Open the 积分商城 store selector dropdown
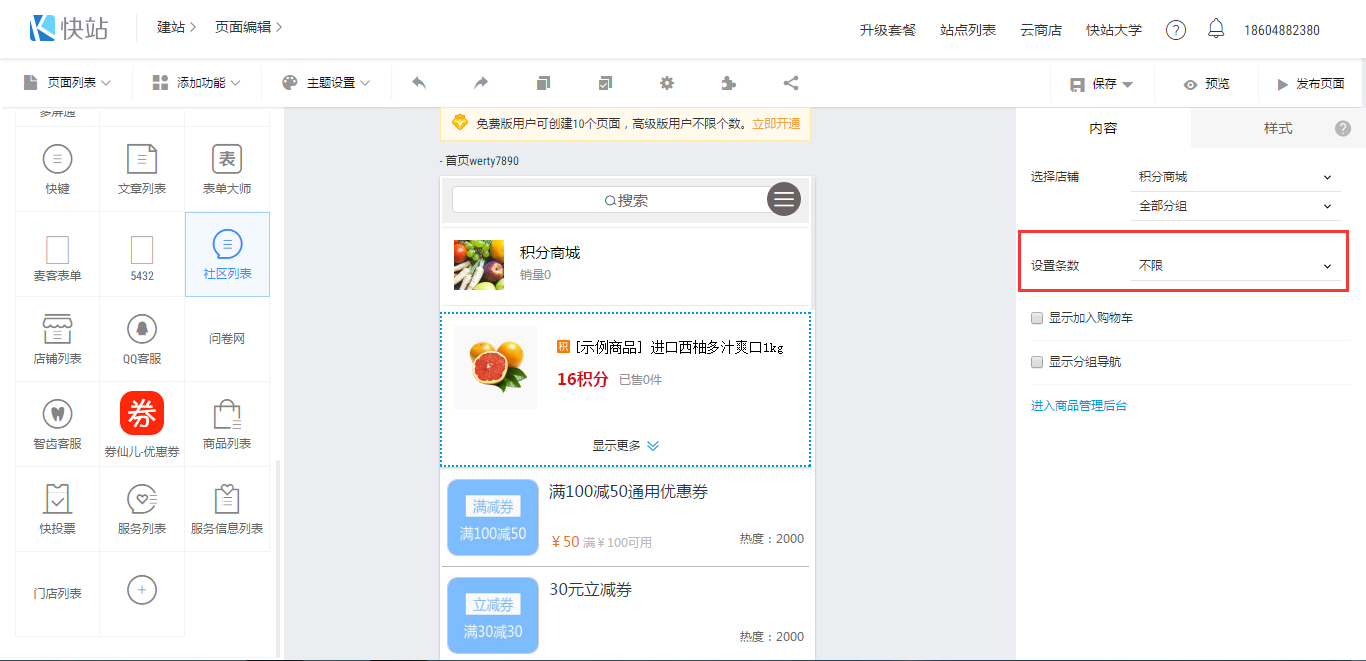 click(x=1235, y=177)
